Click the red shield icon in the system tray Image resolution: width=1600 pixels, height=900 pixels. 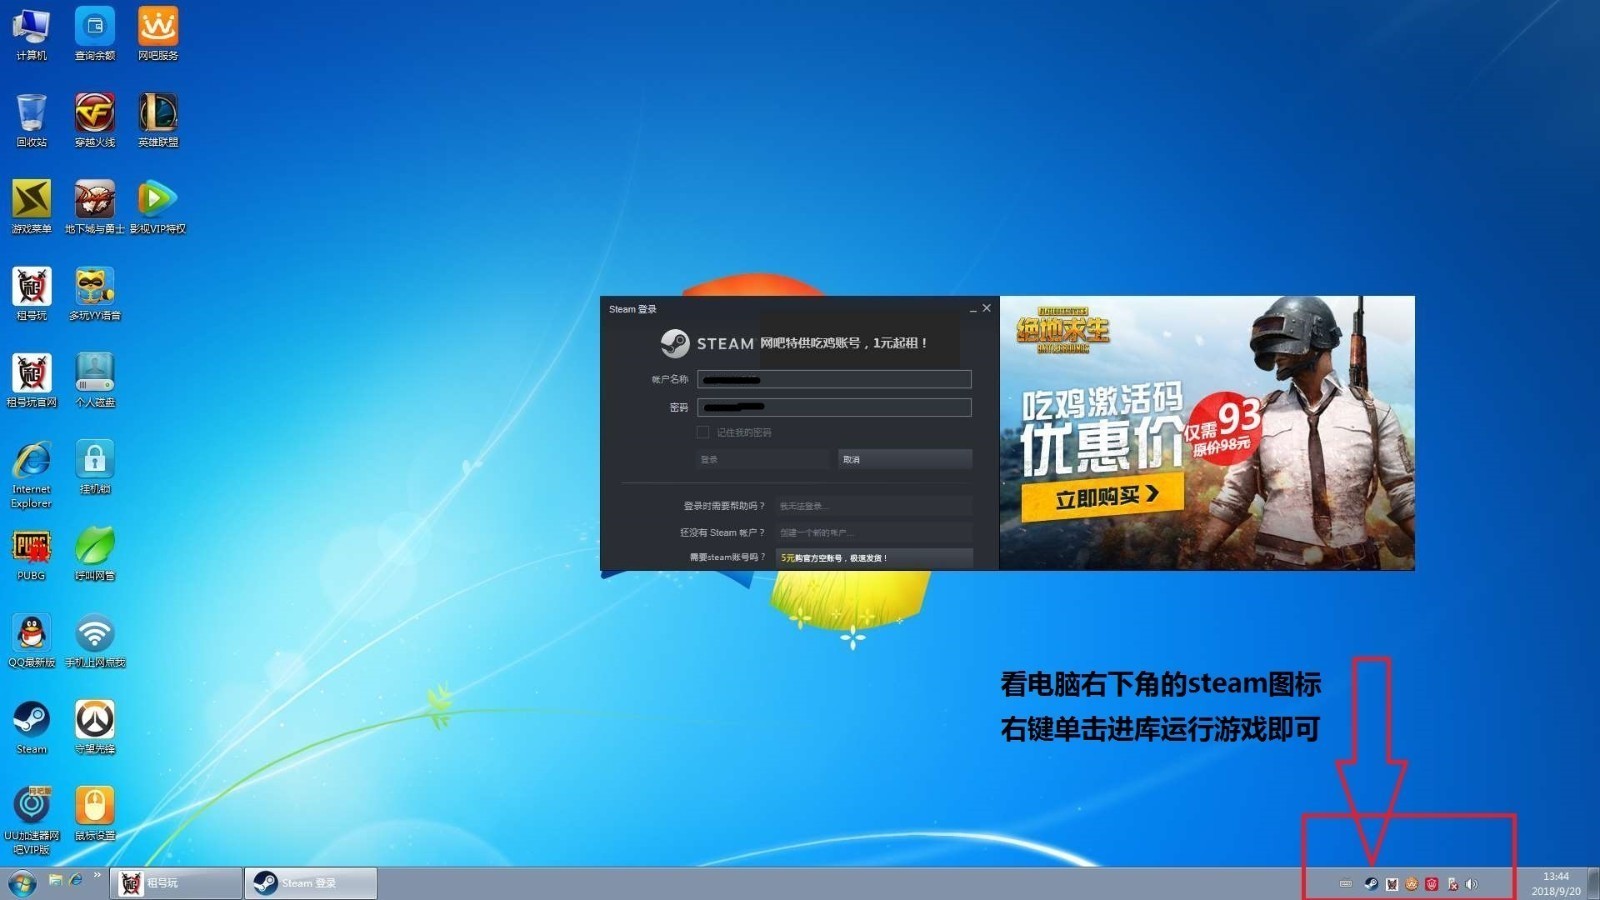(x=1431, y=884)
